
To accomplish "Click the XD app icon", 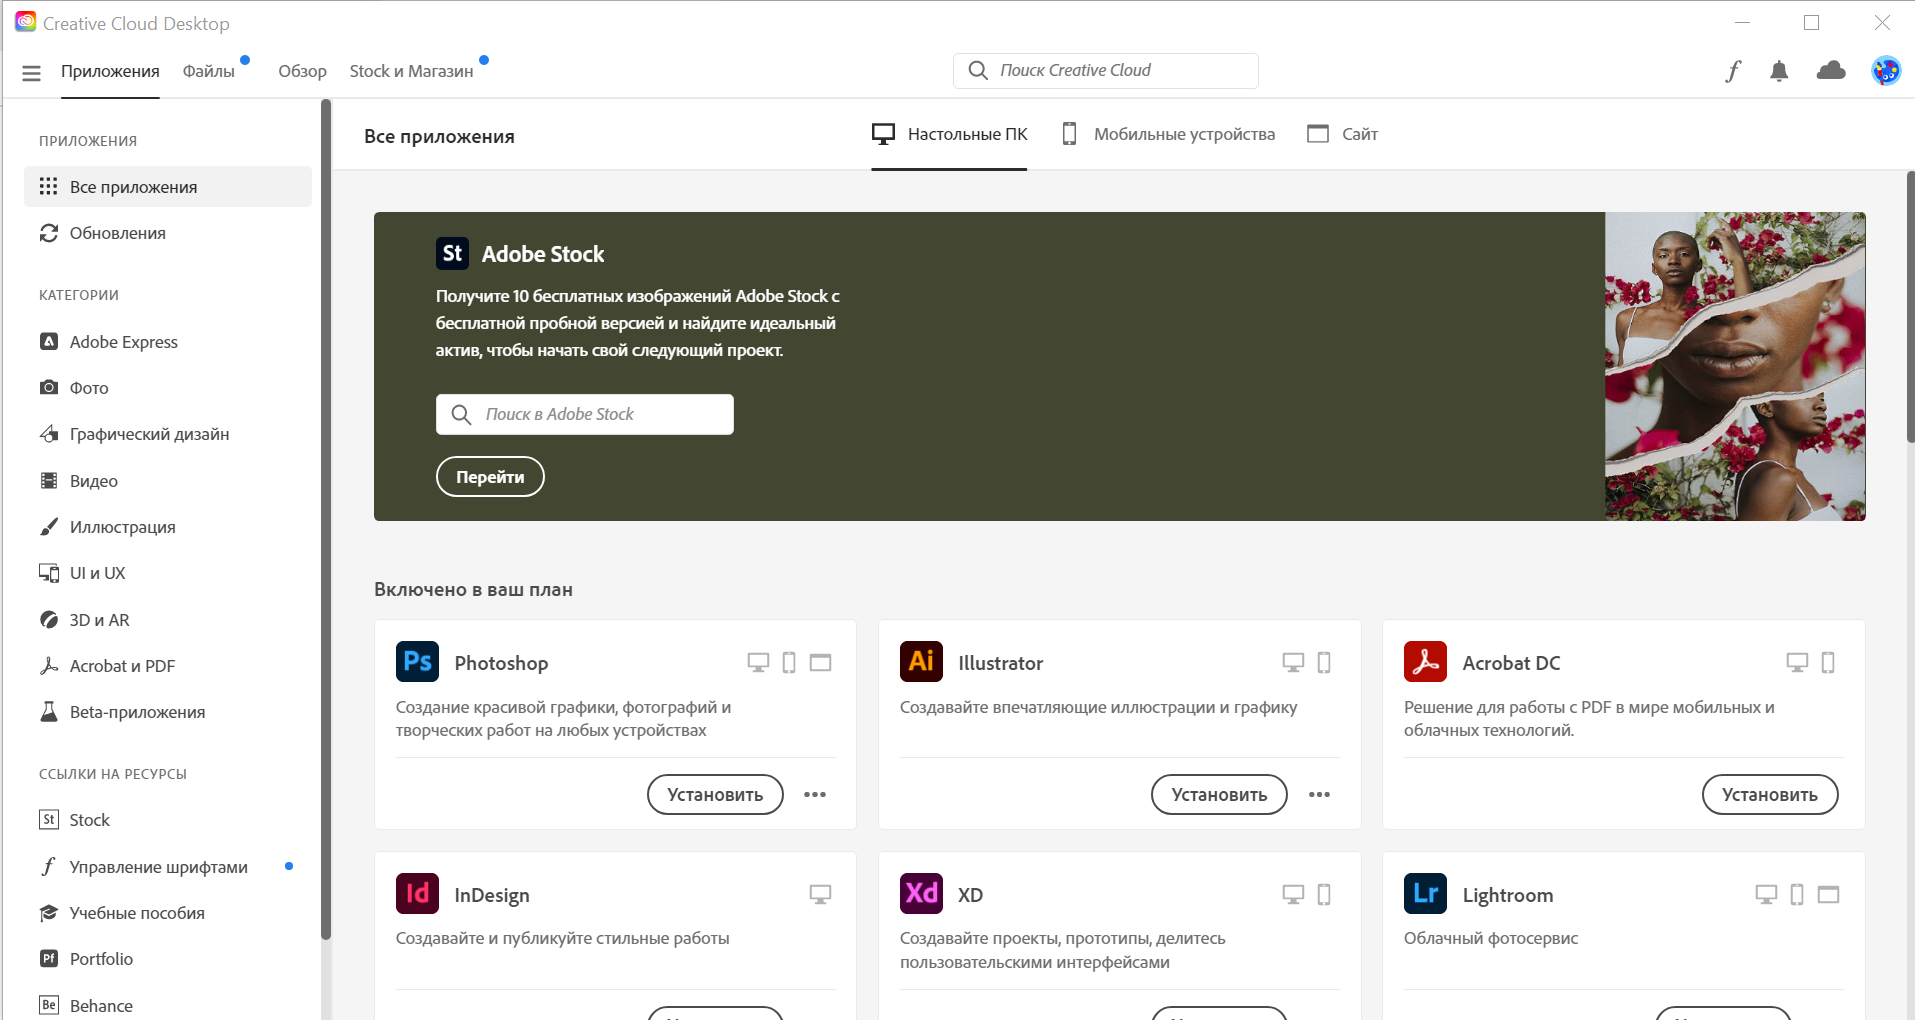I will point(921,894).
